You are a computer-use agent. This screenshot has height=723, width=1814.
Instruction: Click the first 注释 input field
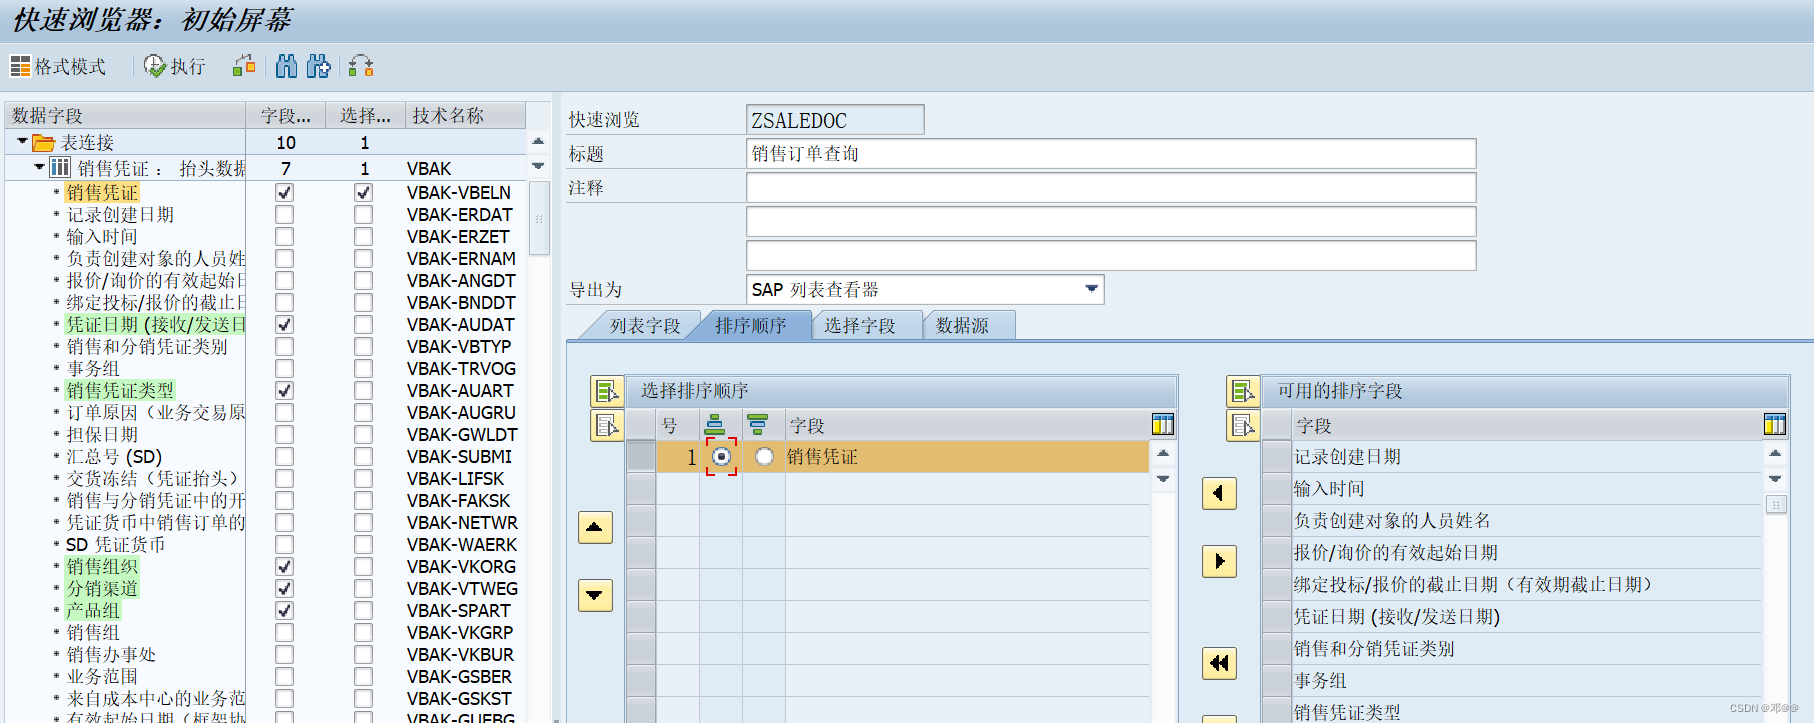1111,188
